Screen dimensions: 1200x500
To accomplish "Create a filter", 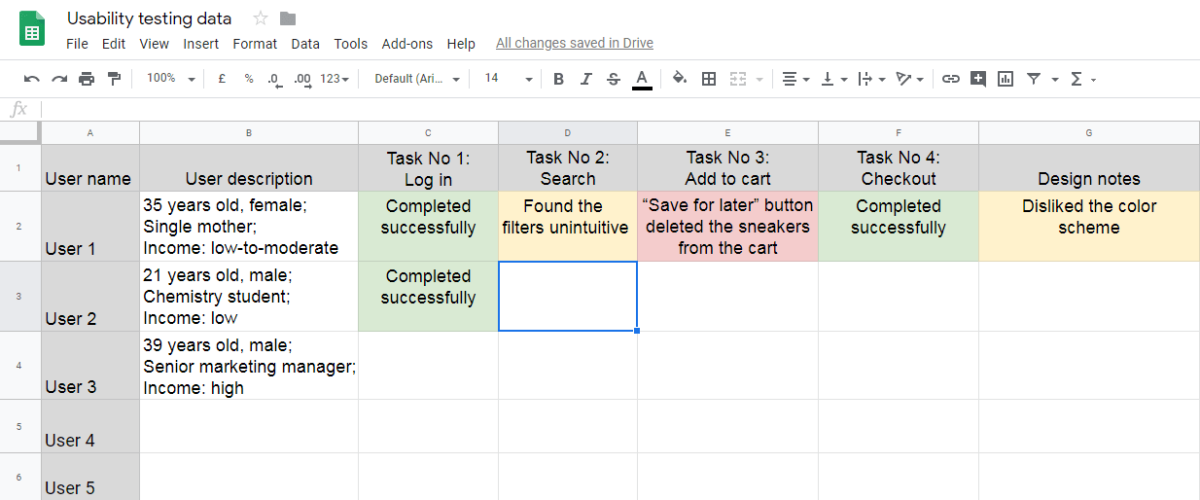I will tap(1034, 78).
